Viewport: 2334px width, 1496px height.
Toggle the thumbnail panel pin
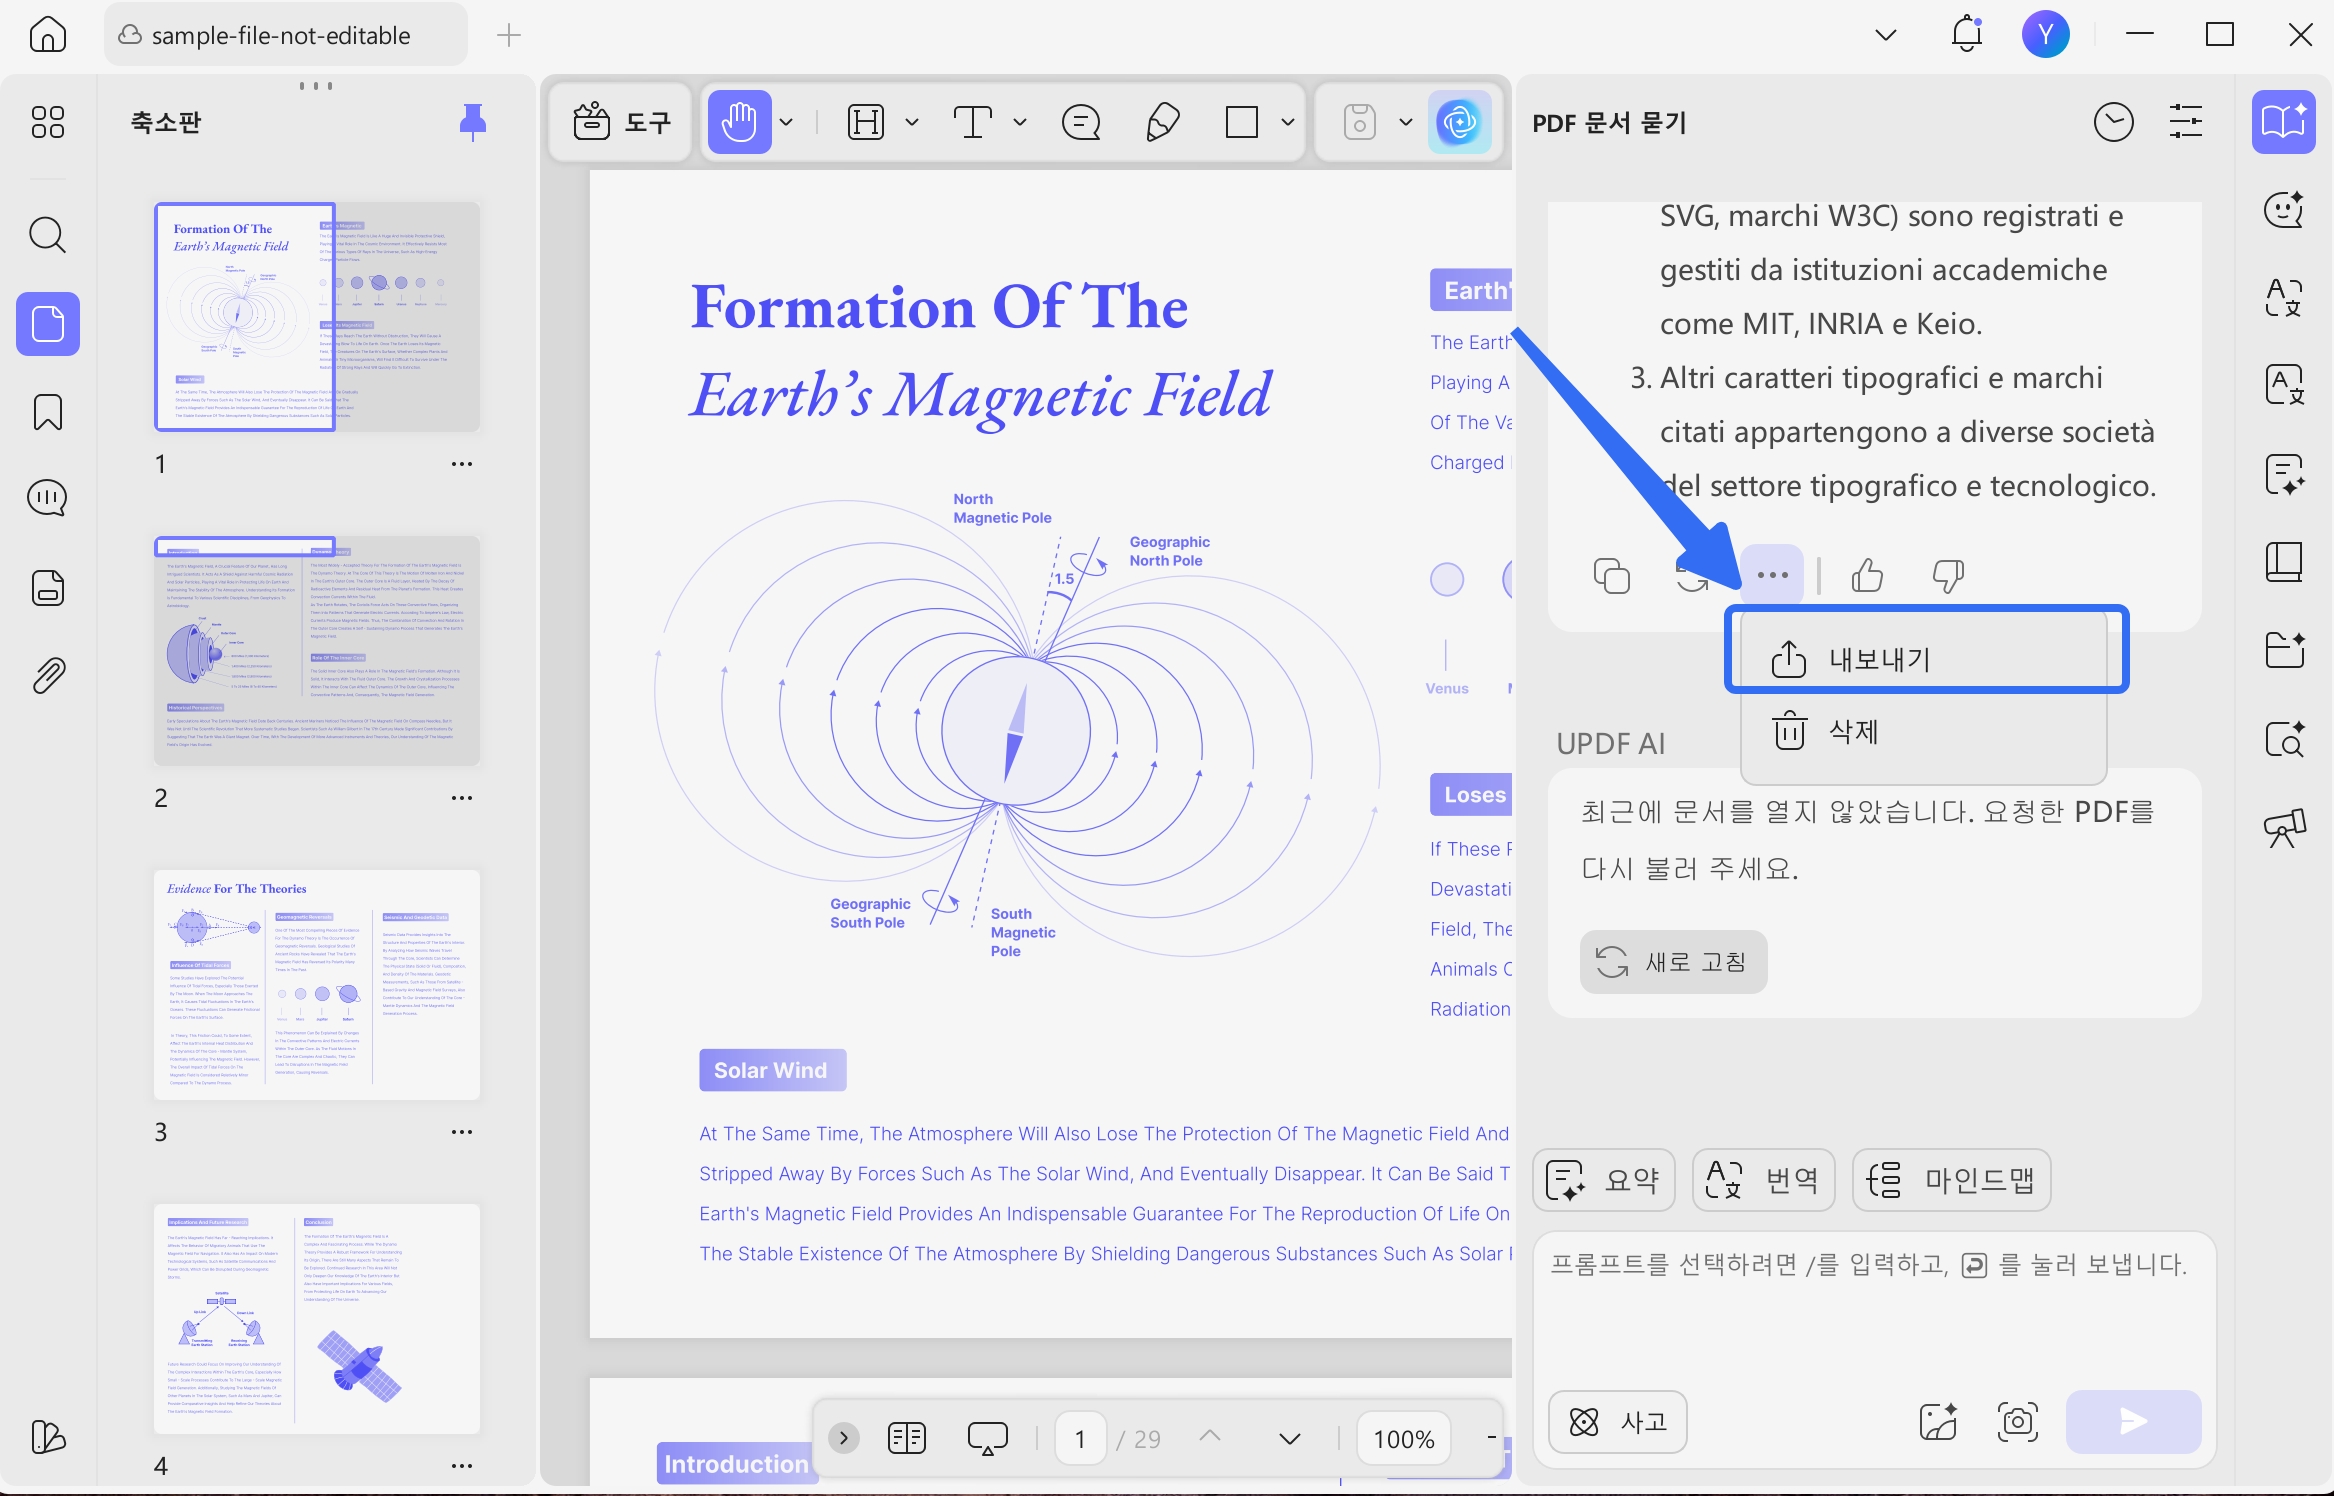click(x=472, y=122)
